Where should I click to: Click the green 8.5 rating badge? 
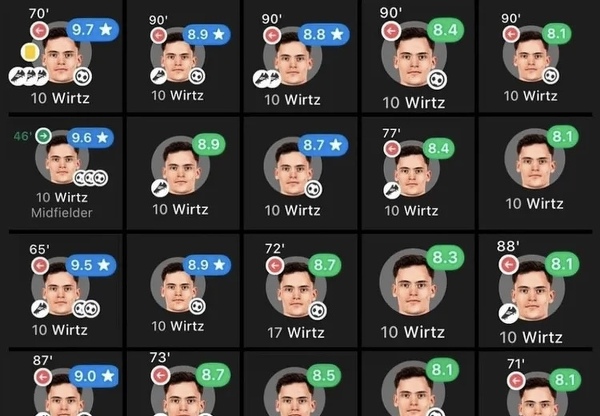(x=323, y=375)
